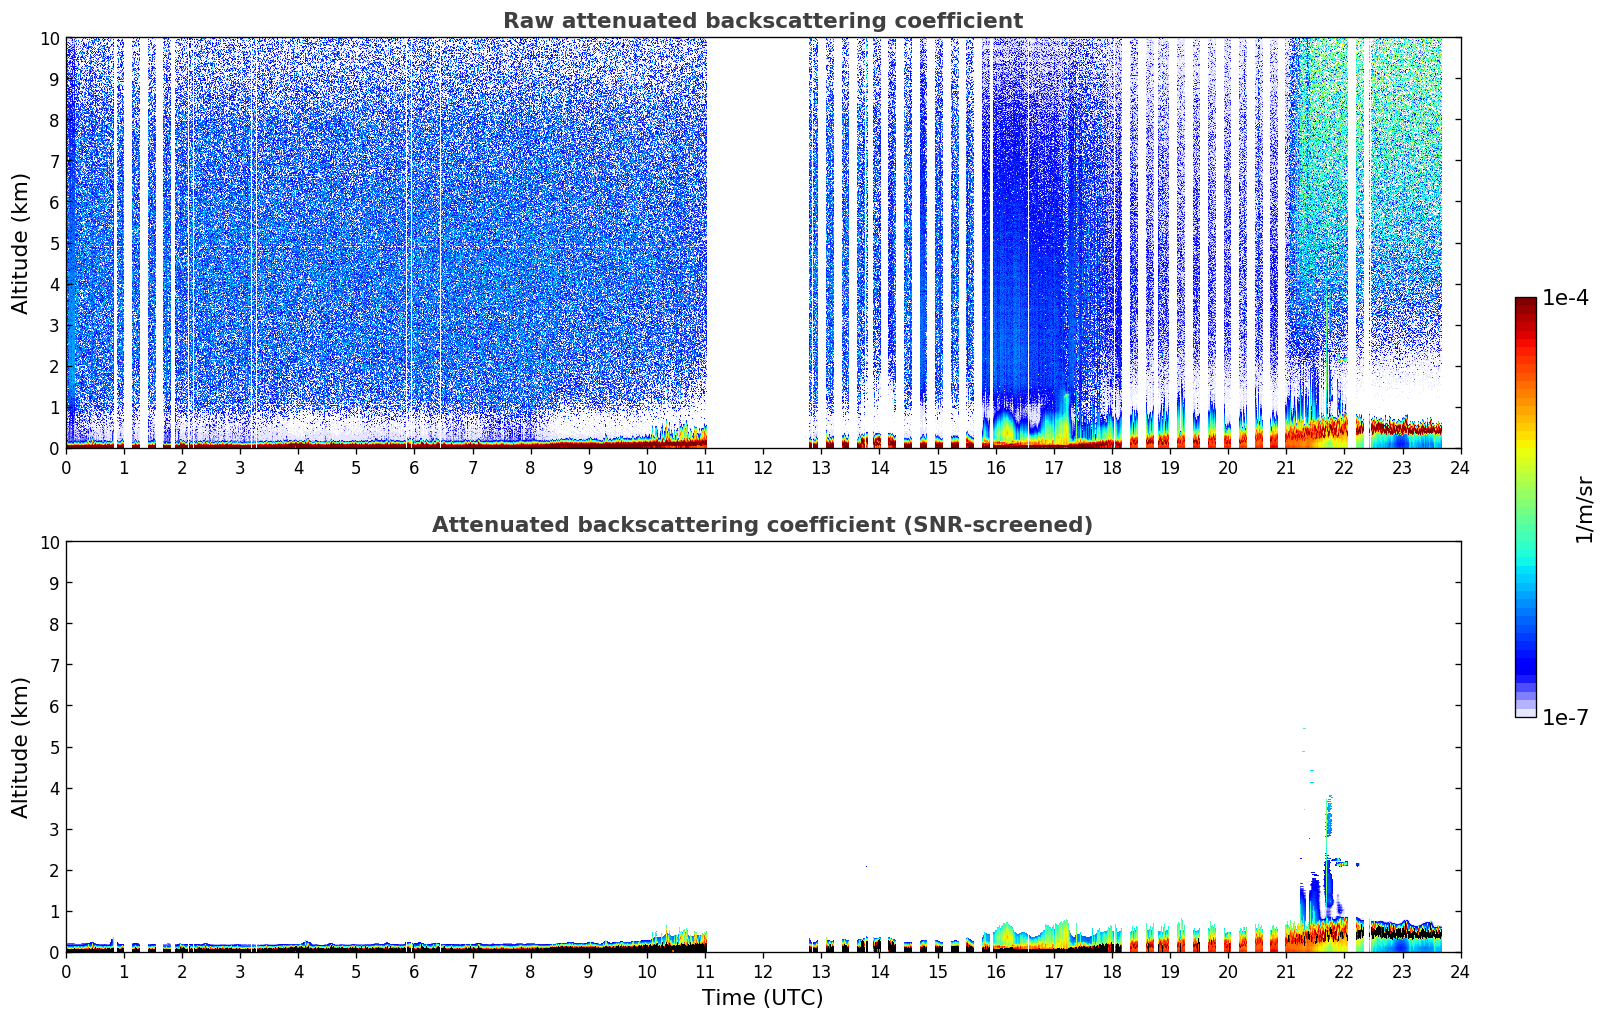Click the '10' altitude tick of the SNR-screened plot
The height and width of the screenshot is (1020, 1606).
click(51, 542)
